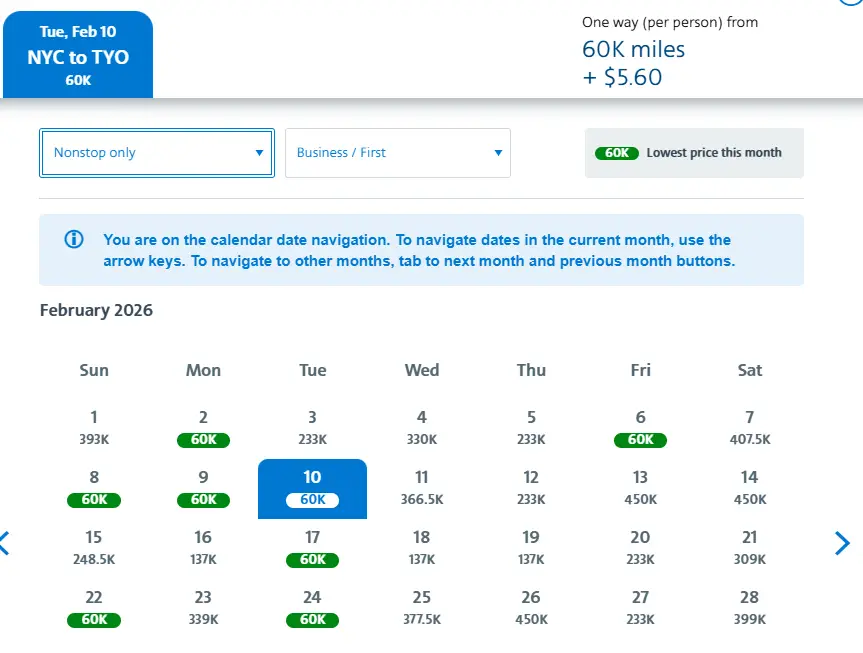Click the info icon in blue banner
The width and height of the screenshot is (863, 653).
pyautogui.click(x=73, y=240)
